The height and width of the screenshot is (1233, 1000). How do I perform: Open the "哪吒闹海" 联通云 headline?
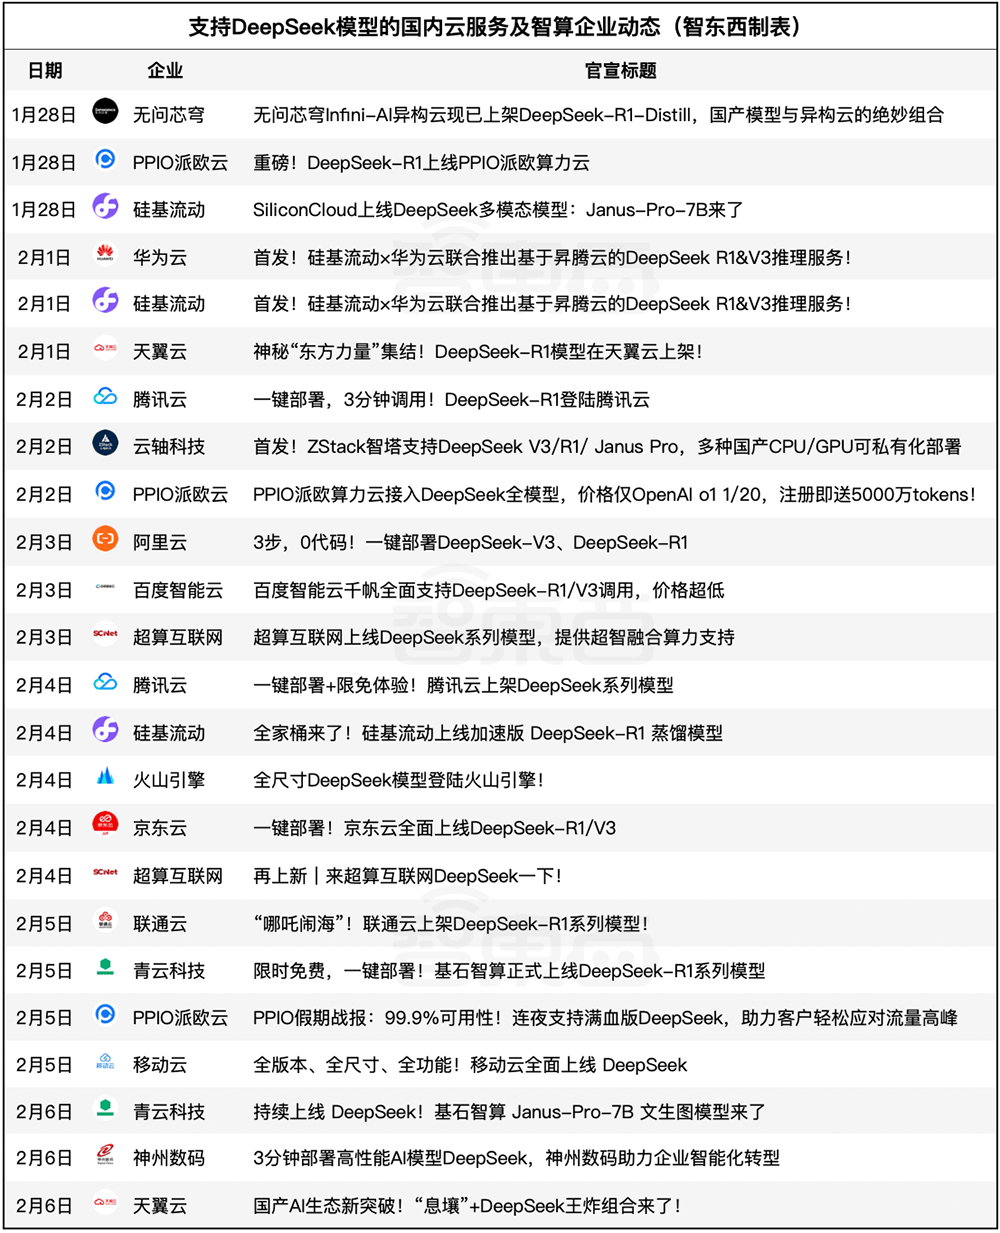click(450, 924)
